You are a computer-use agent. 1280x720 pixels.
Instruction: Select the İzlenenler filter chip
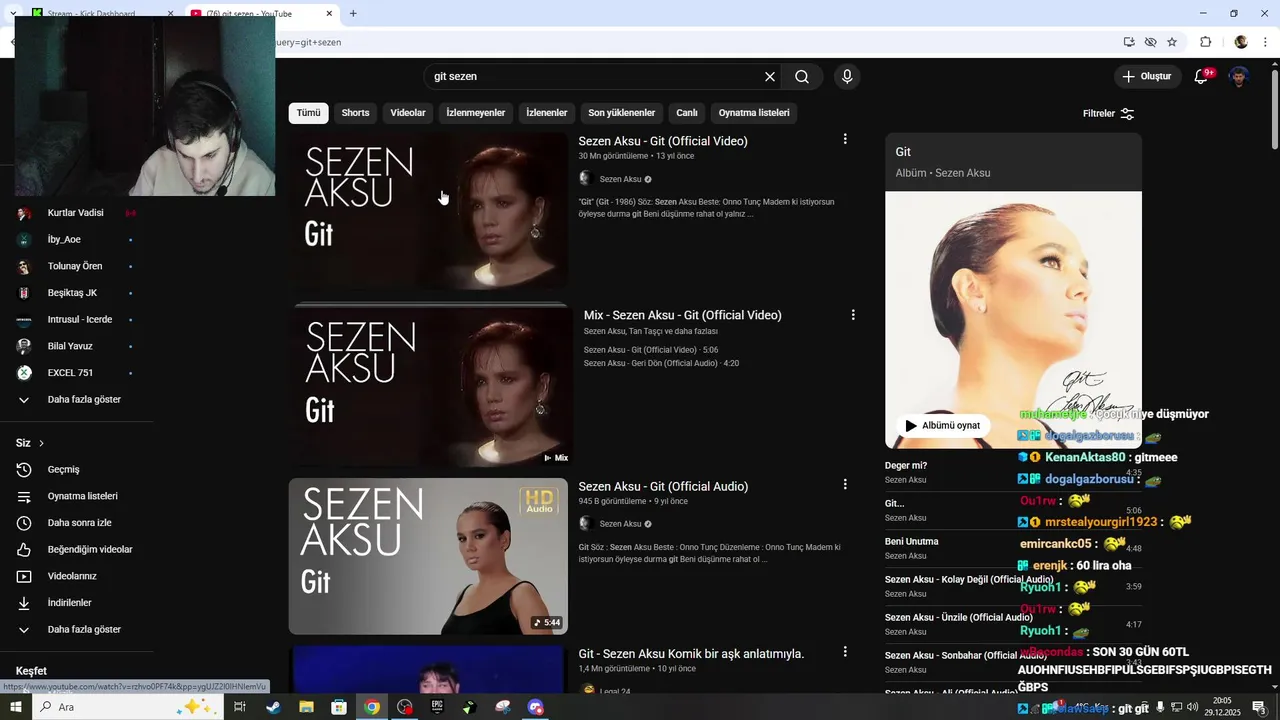coord(547,113)
